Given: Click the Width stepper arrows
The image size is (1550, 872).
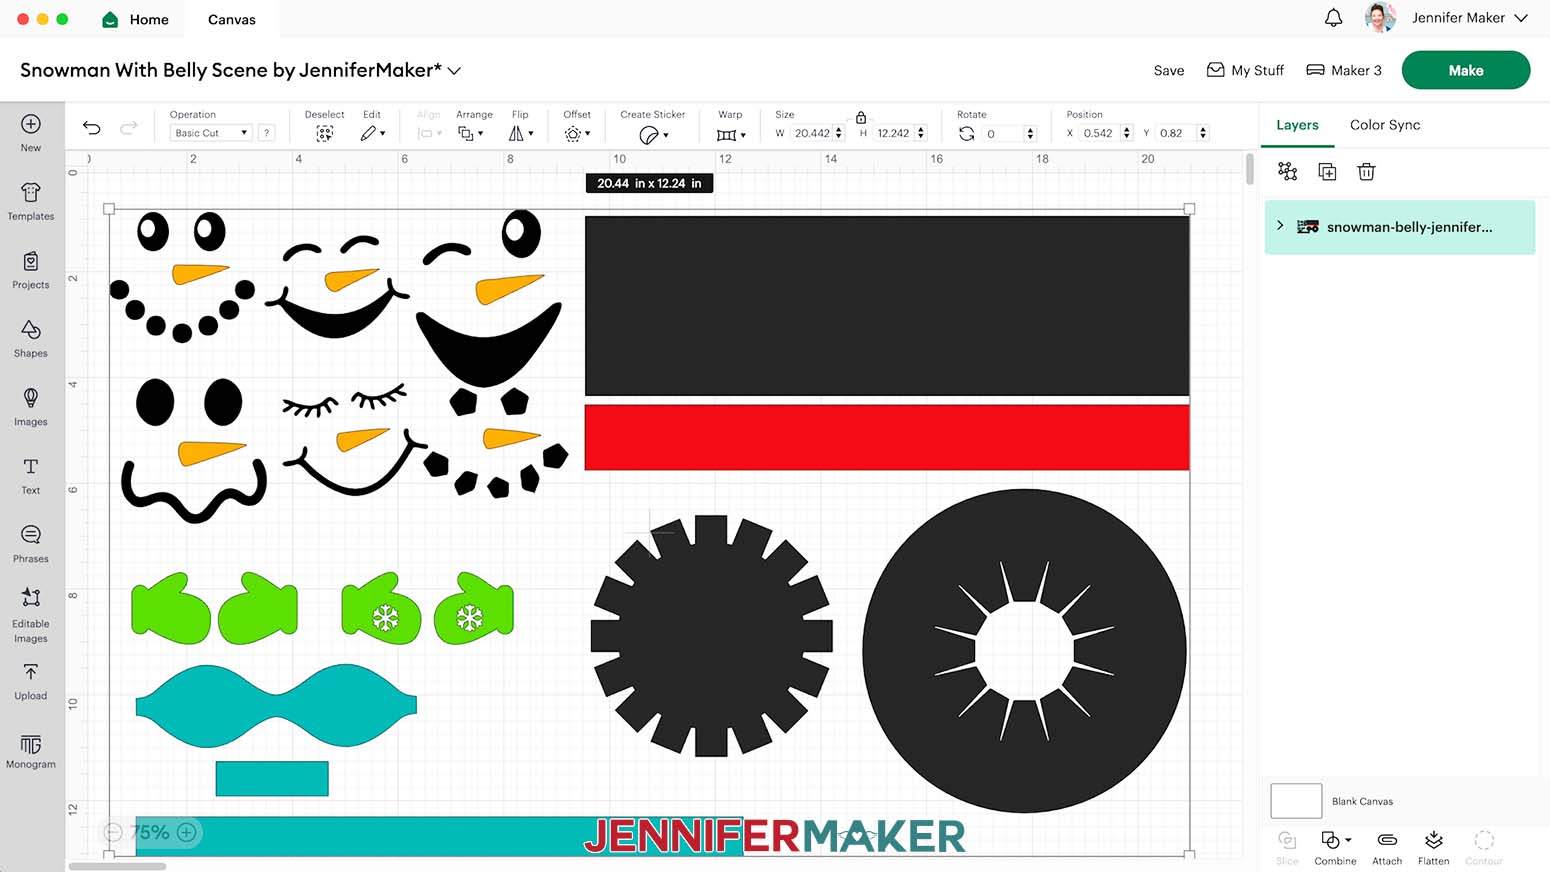Looking at the screenshot, I should pos(838,133).
